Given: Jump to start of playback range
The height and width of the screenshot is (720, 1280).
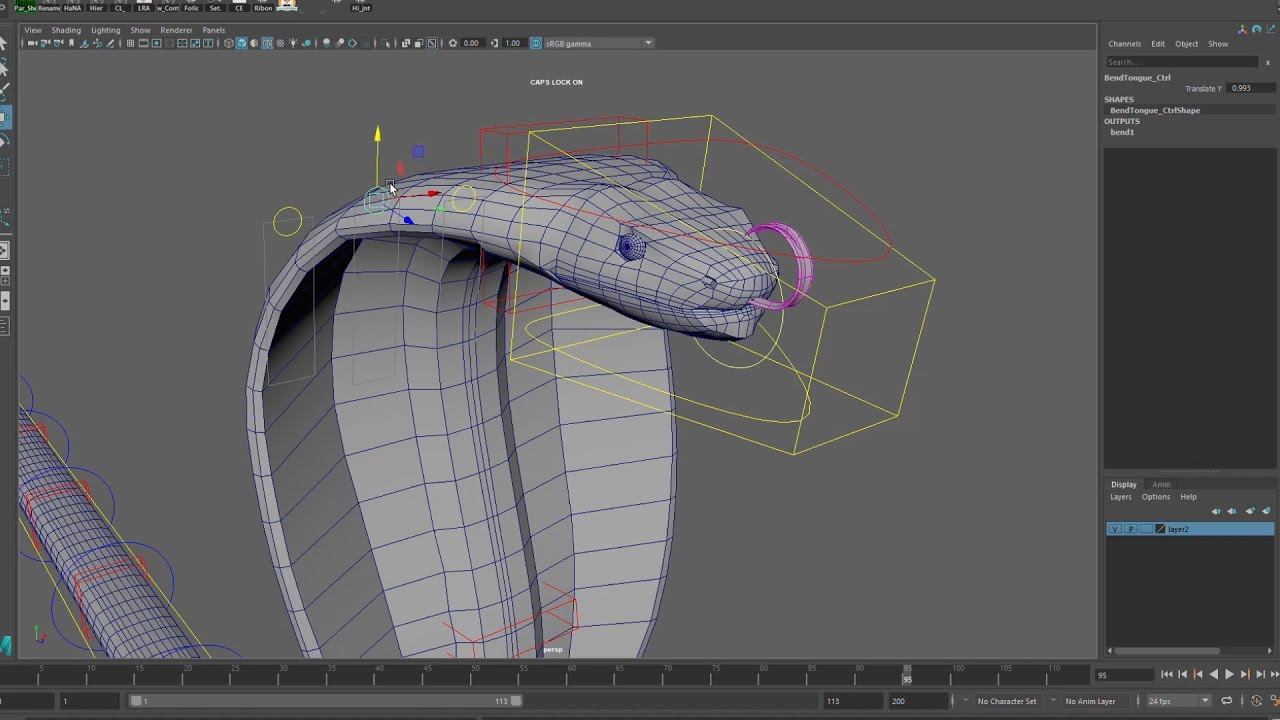Looking at the screenshot, I should point(1166,675).
